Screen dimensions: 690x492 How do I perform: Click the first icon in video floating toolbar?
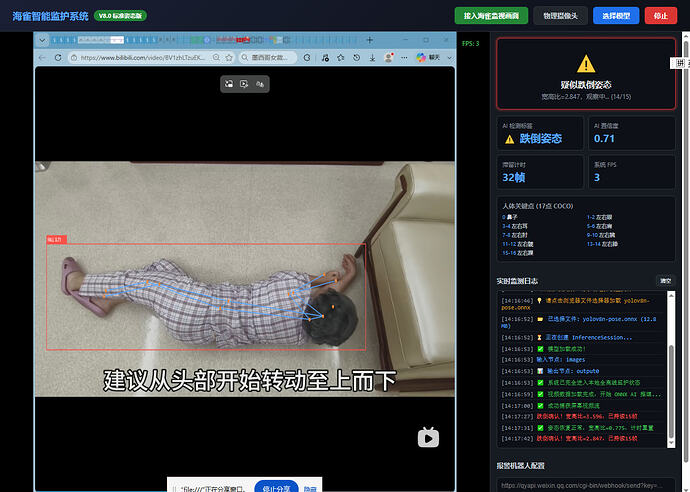[x=229, y=84]
